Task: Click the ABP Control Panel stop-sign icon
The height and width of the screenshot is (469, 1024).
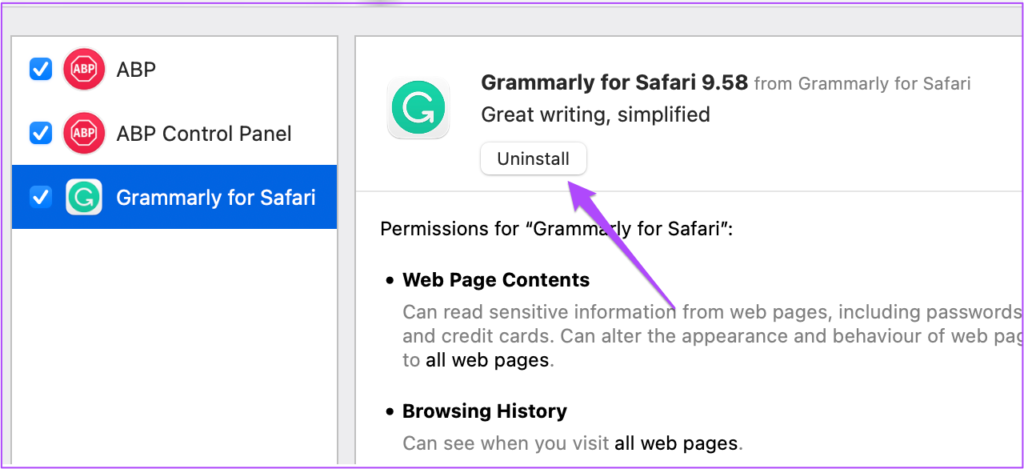Action: (84, 133)
